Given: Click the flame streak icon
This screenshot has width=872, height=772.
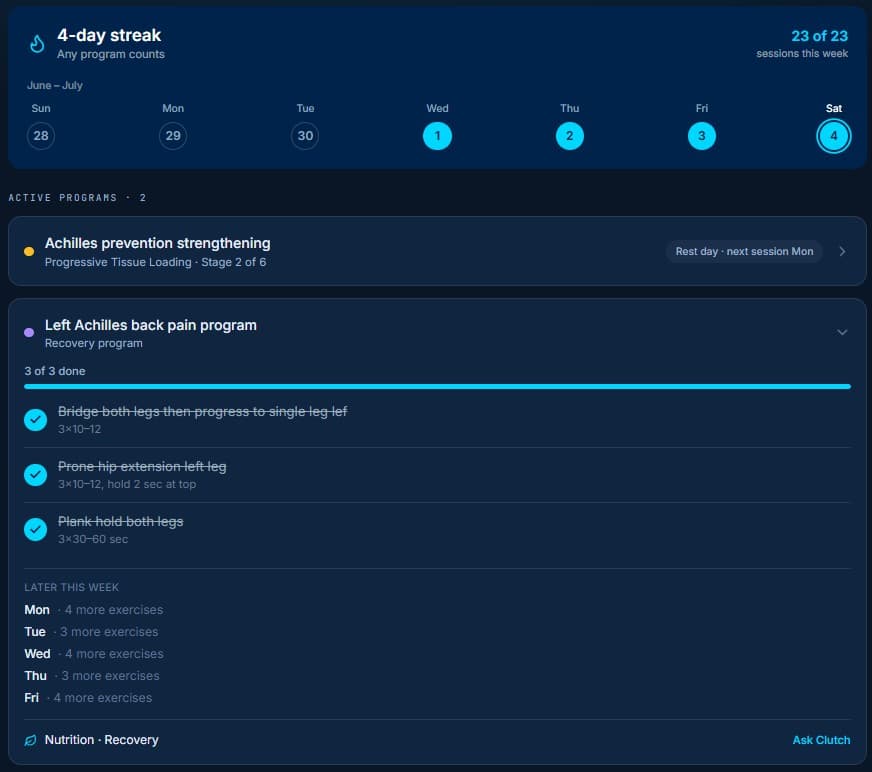Looking at the screenshot, I should click(37, 43).
